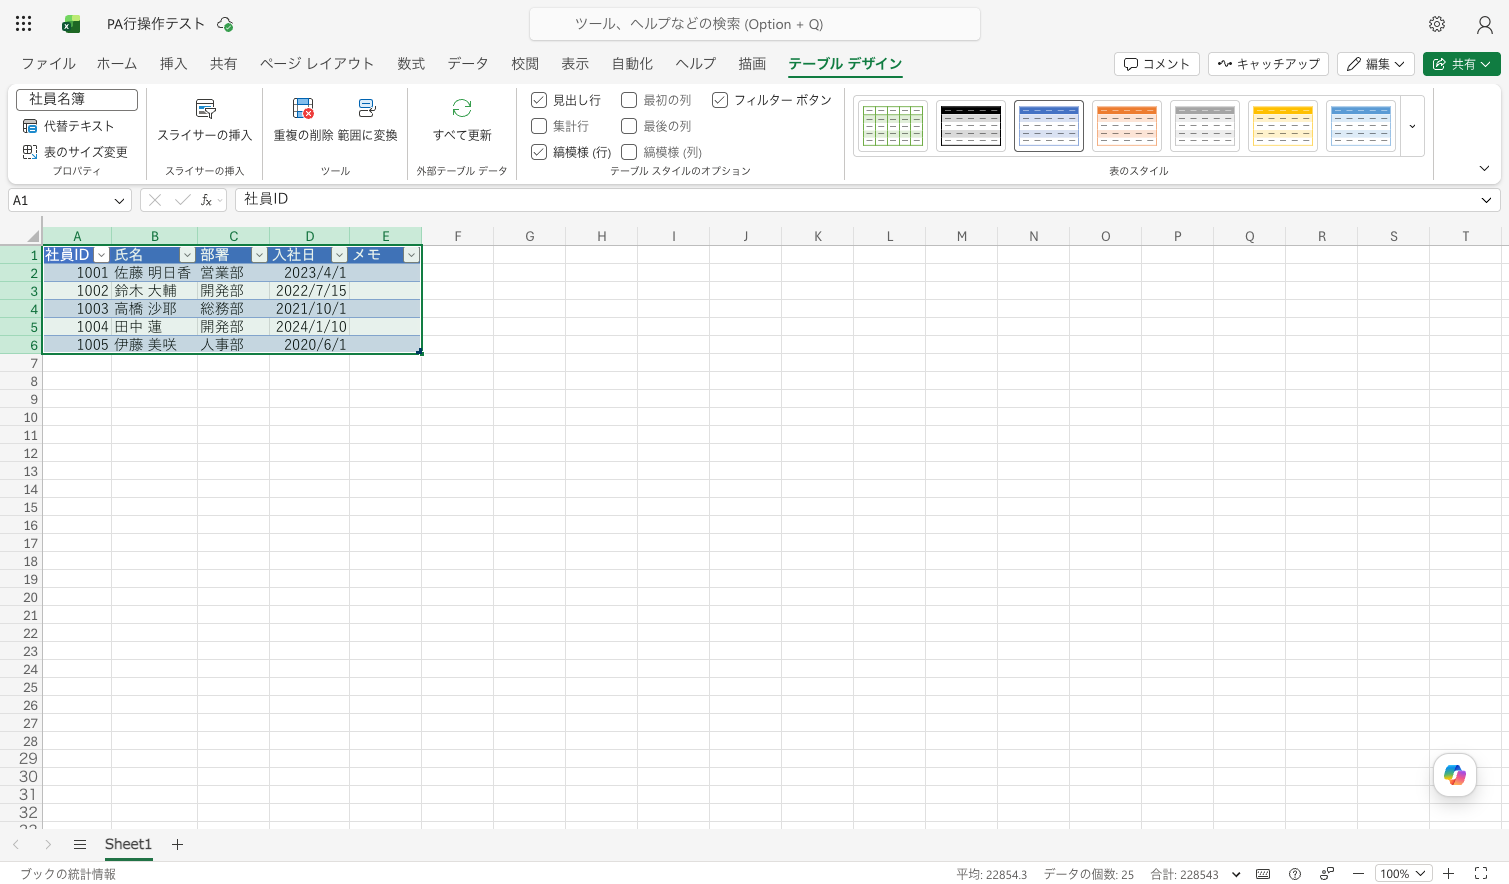Click the formula cancel X icon

[155, 200]
